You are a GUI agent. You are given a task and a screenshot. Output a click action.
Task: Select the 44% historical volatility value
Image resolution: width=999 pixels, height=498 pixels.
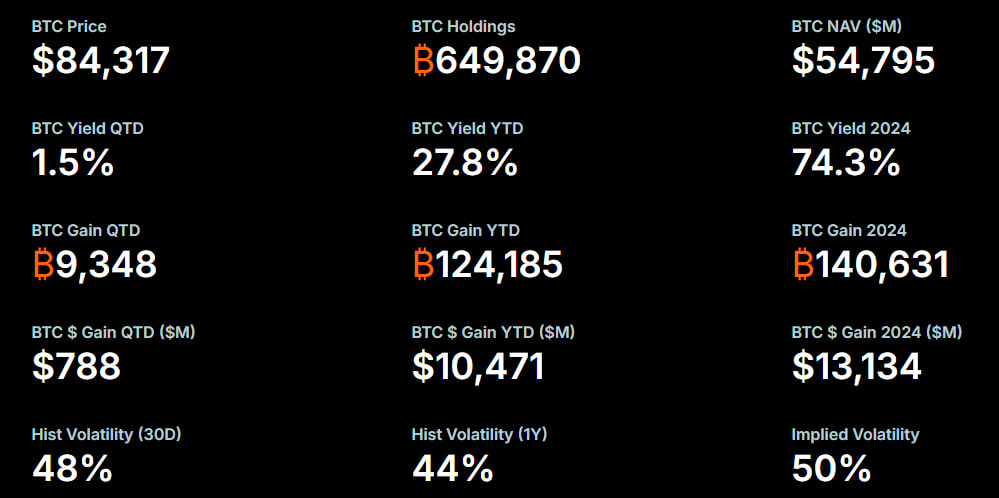coord(452,468)
